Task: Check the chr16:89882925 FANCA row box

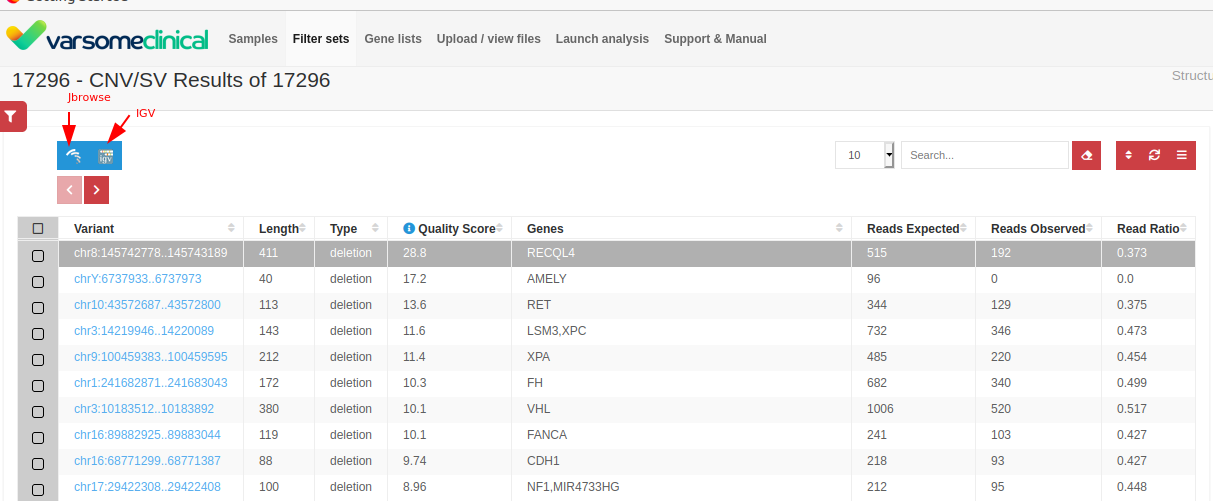Action: pyautogui.click(x=38, y=438)
